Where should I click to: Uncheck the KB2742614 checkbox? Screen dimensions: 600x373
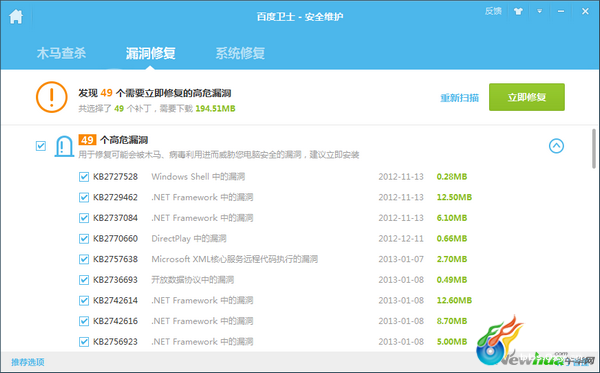(x=84, y=301)
